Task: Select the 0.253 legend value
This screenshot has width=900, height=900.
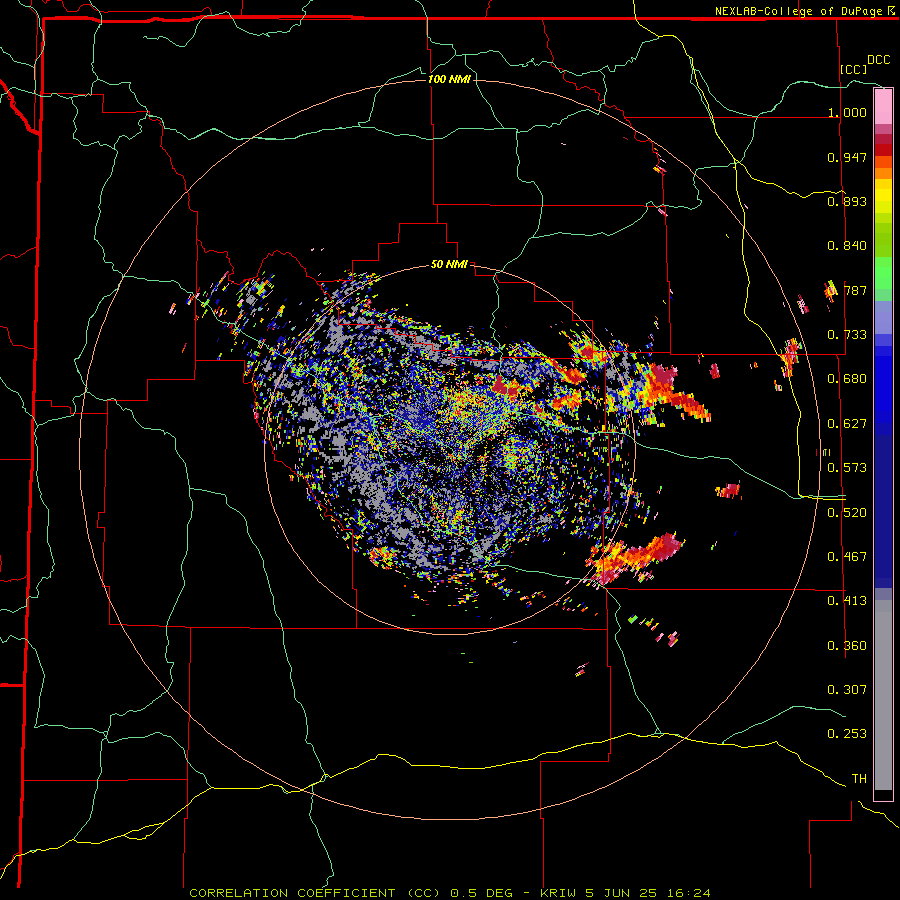Action: point(847,734)
